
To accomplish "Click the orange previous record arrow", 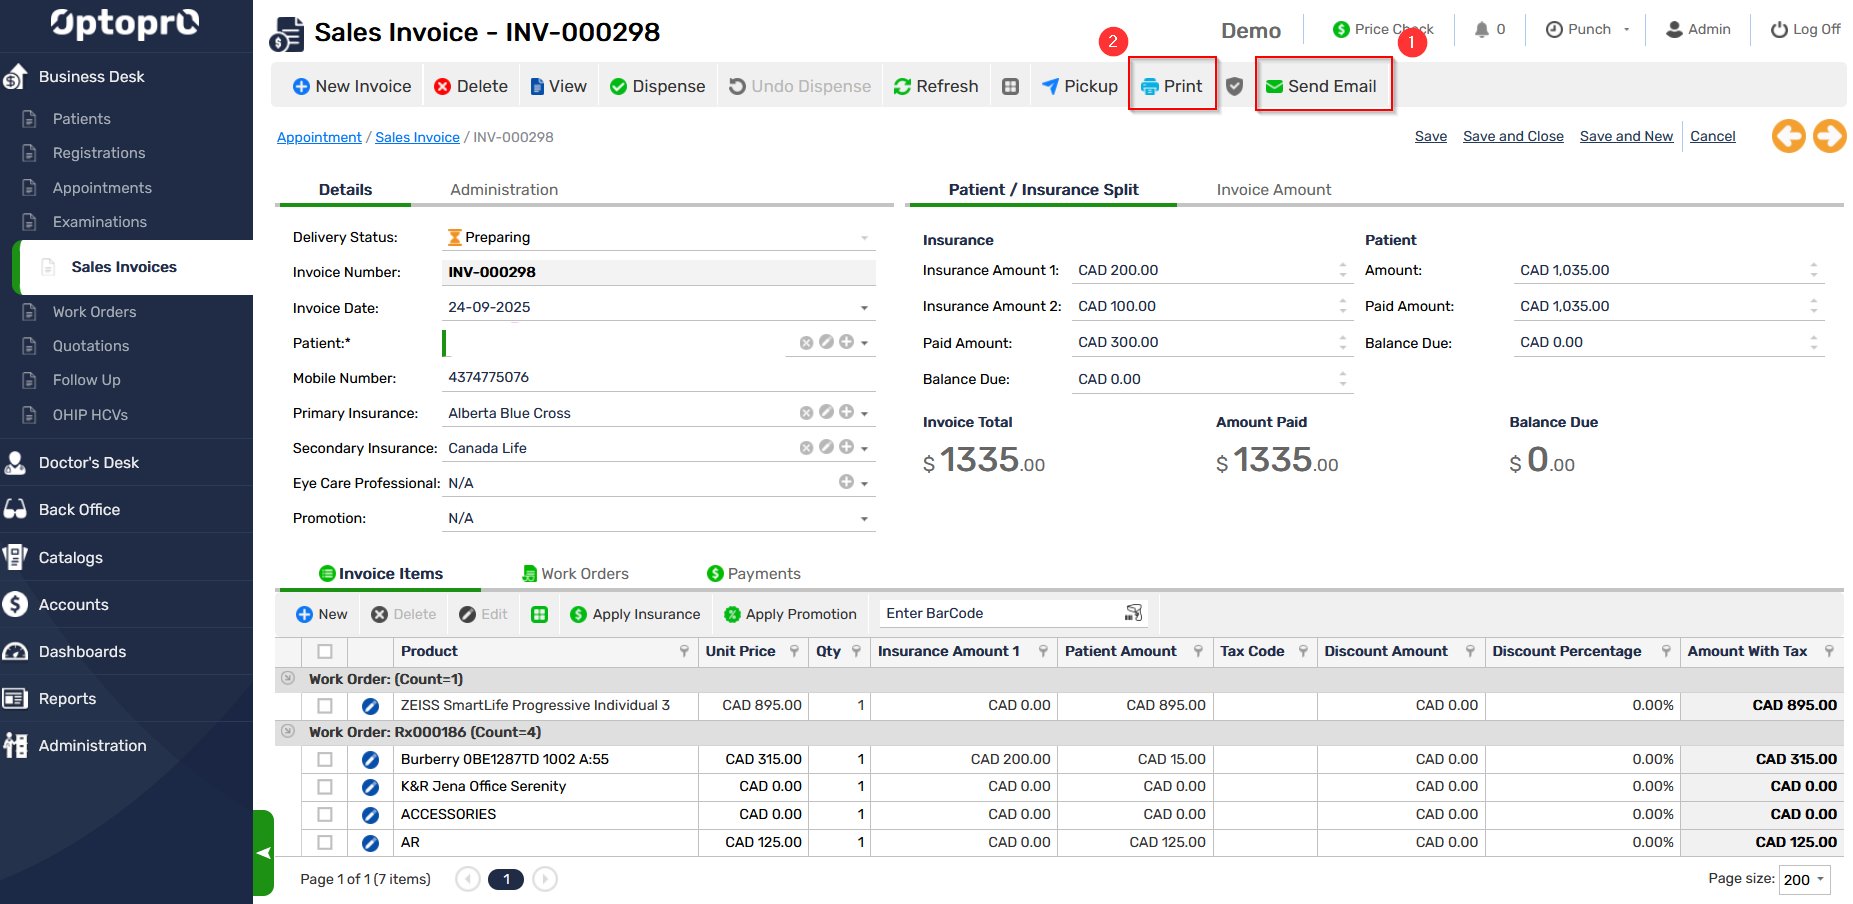I will tap(1788, 136).
